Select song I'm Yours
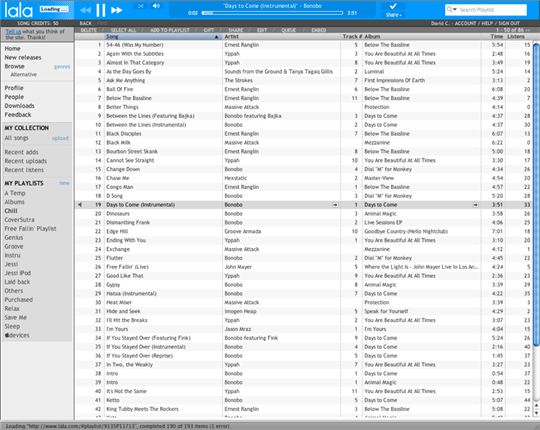This screenshot has height=430, width=540. click(117, 329)
